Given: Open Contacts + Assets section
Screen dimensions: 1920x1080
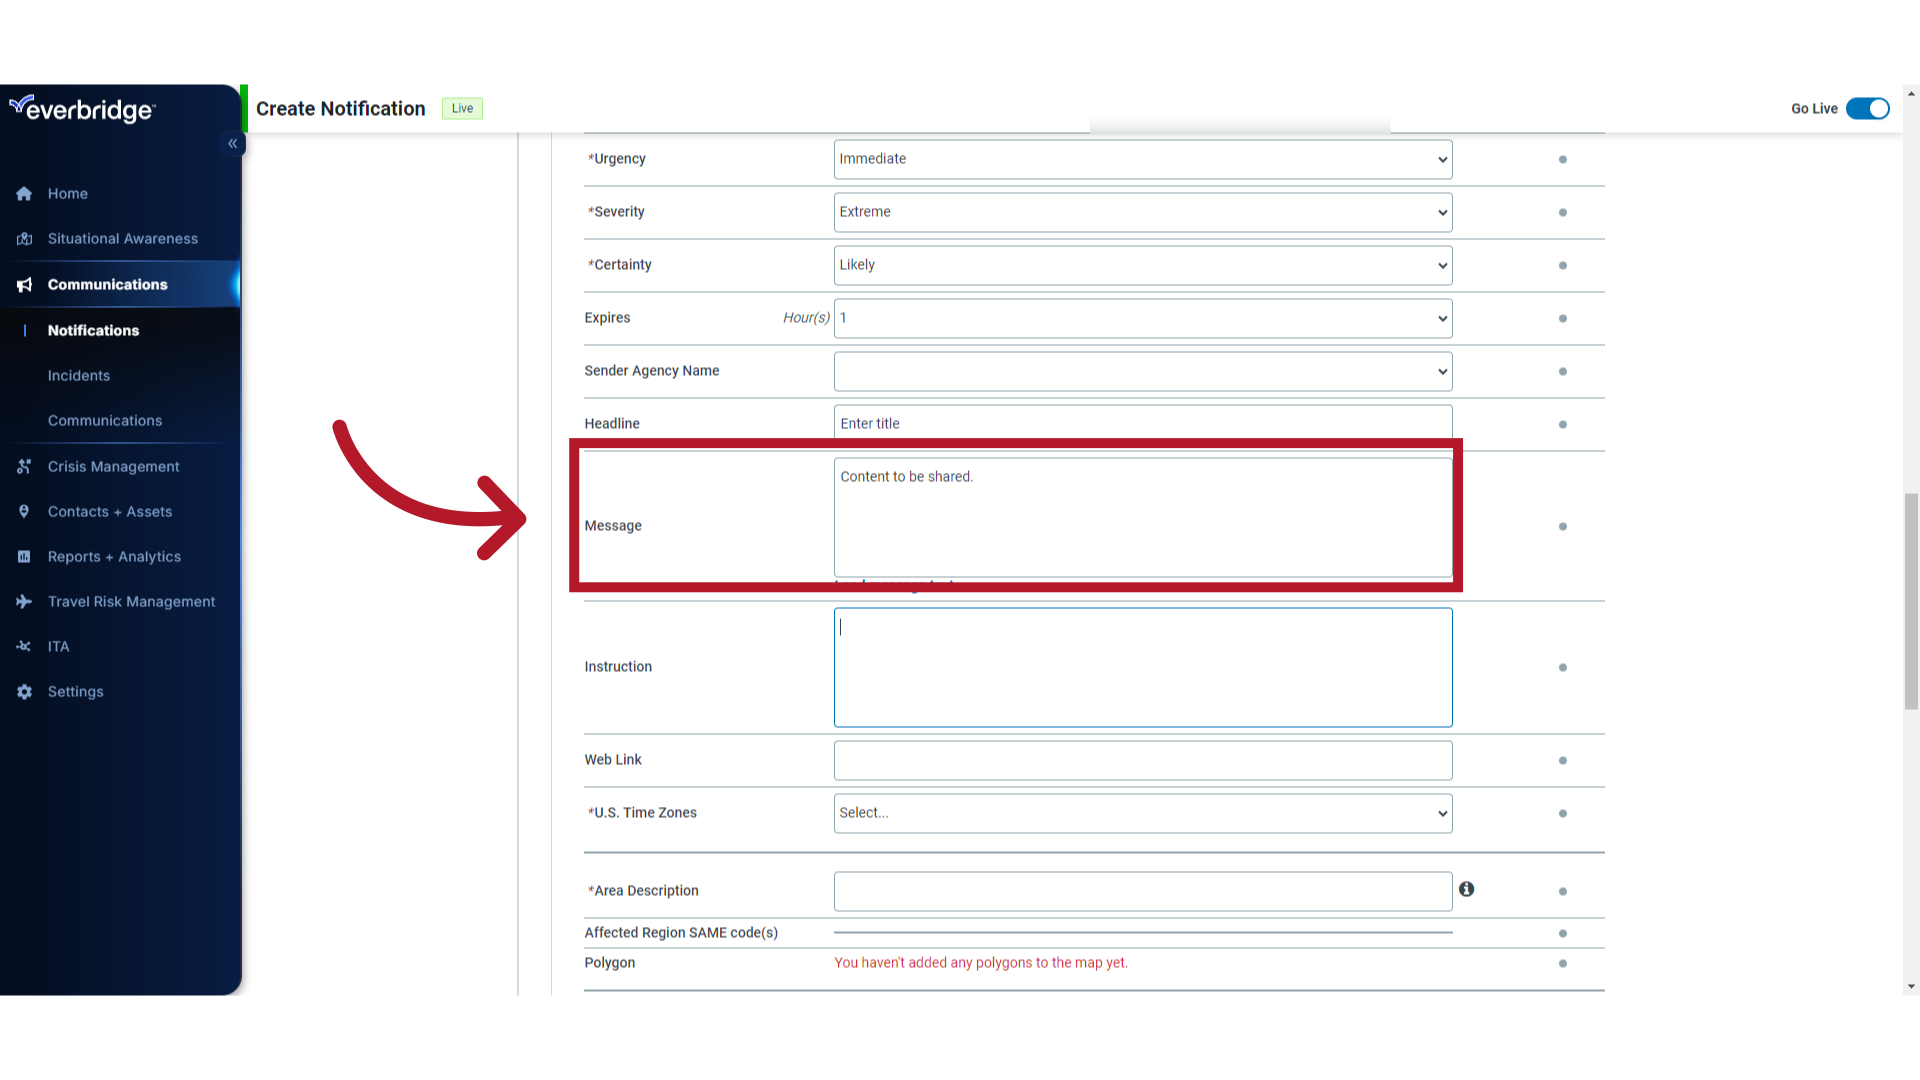Looking at the screenshot, I should coord(109,510).
